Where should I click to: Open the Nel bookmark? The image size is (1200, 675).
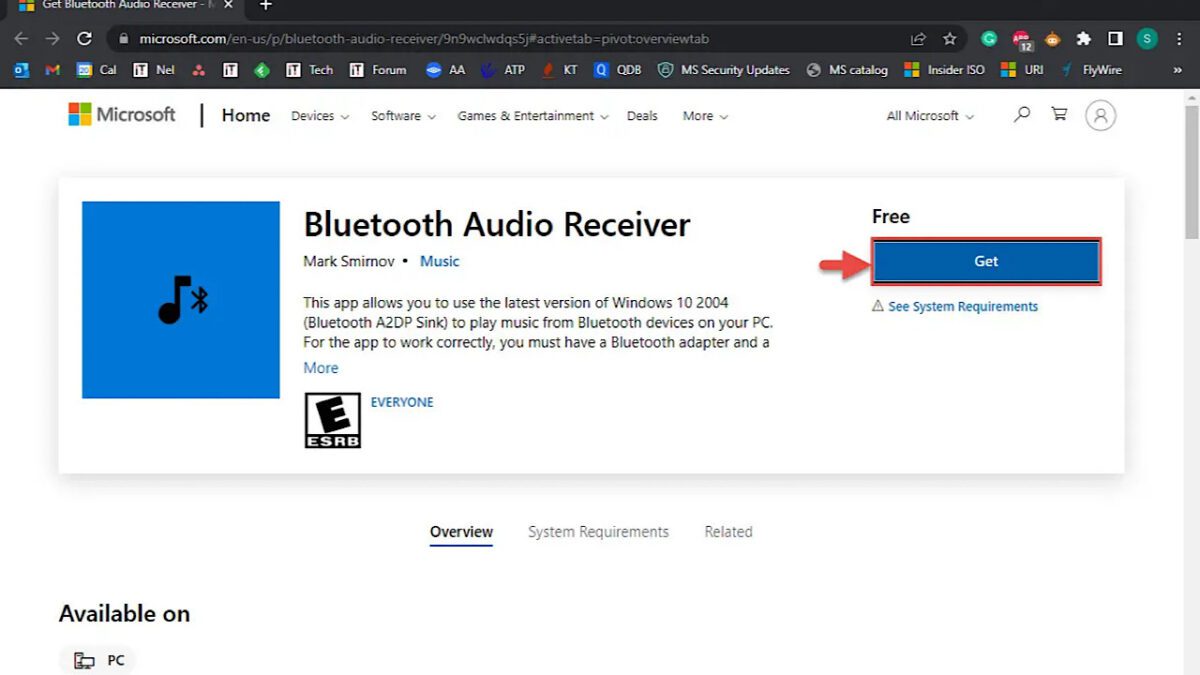pos(154,70)
